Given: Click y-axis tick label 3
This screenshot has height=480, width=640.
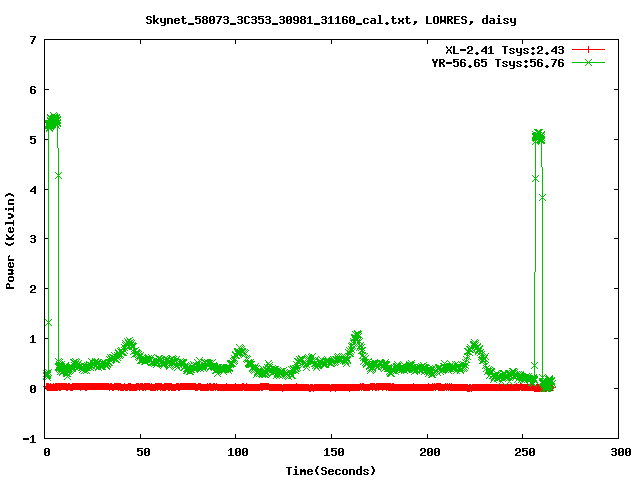Looking at the screenshot, I should tap(33, 239).
